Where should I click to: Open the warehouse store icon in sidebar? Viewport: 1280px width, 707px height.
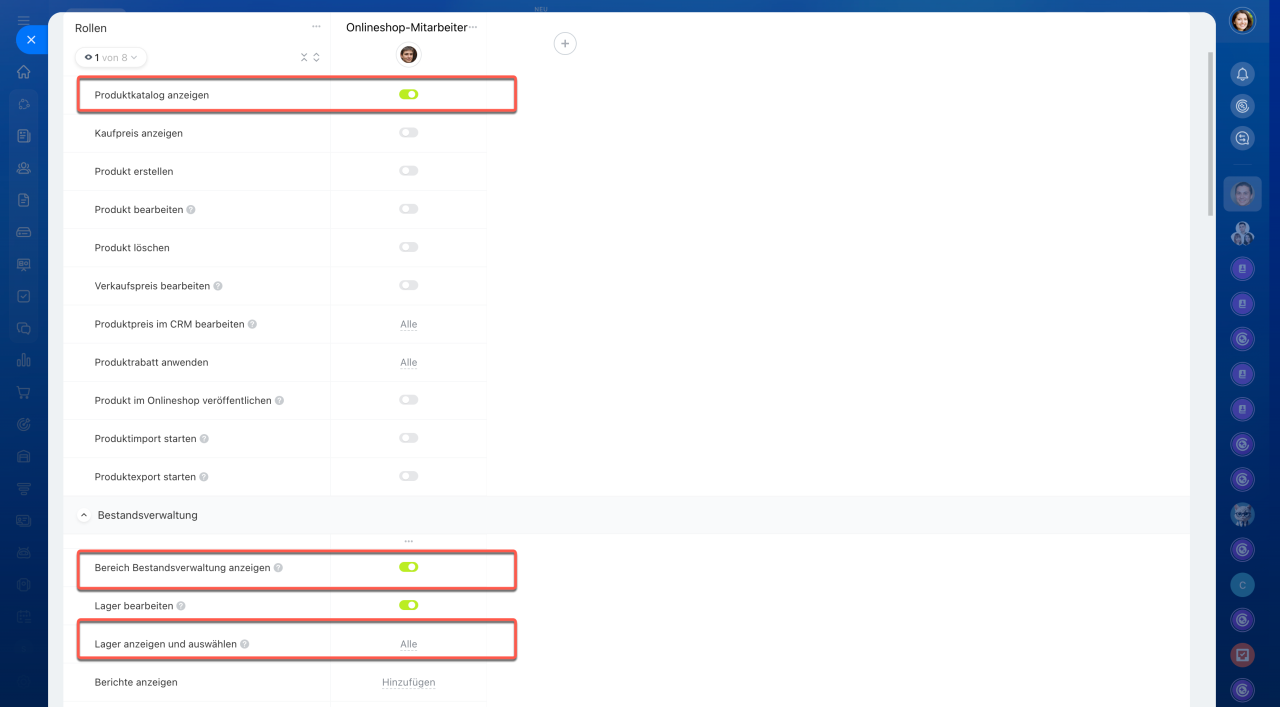pyautogui.click(x=24, y=456)
